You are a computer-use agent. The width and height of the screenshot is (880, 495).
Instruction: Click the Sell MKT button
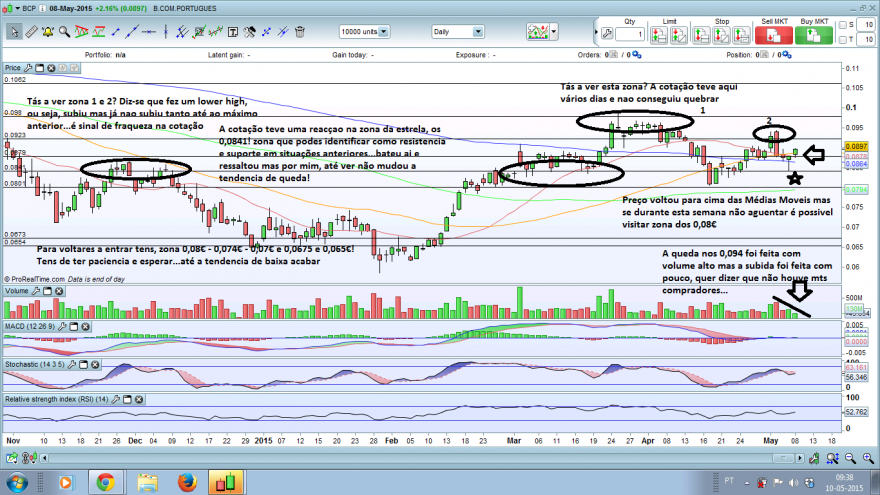(774, 35)
